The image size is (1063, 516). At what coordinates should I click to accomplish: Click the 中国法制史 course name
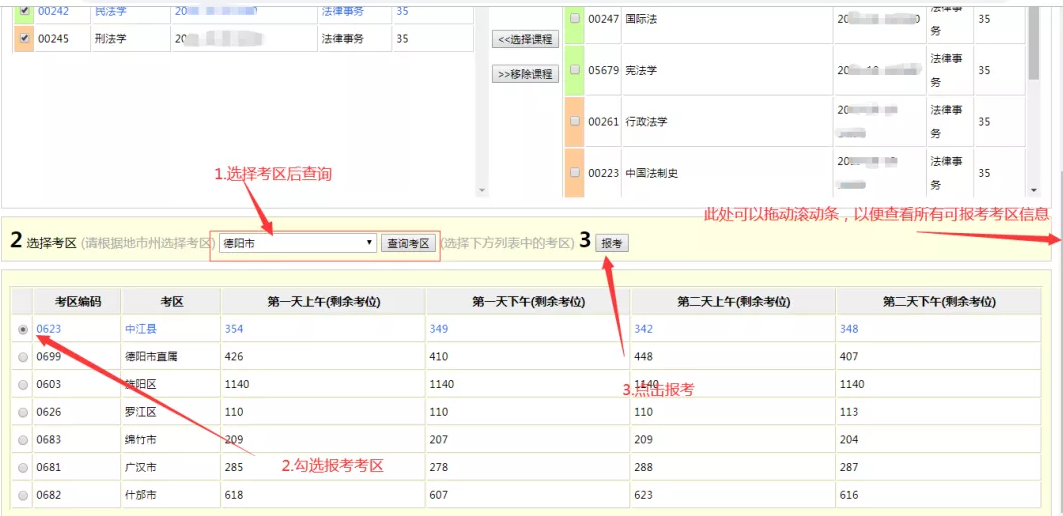click(x=651, y=173)
